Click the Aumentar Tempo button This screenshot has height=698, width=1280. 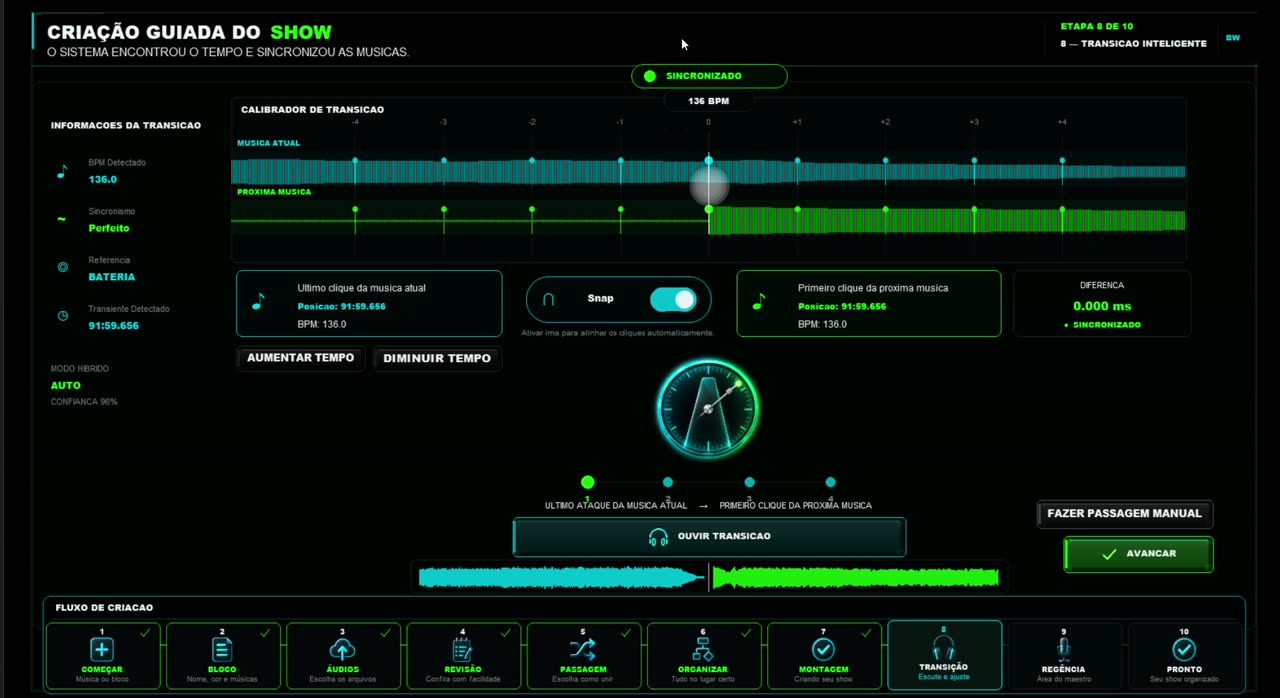click(301, 358)
